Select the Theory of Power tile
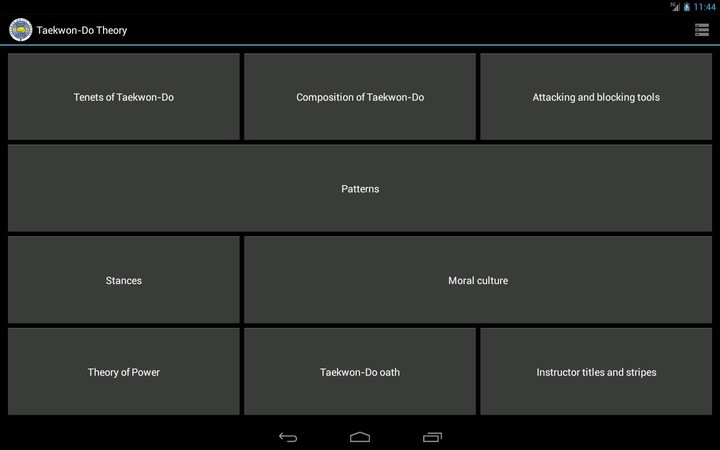The image size is (720, 450). pos(124,371)
